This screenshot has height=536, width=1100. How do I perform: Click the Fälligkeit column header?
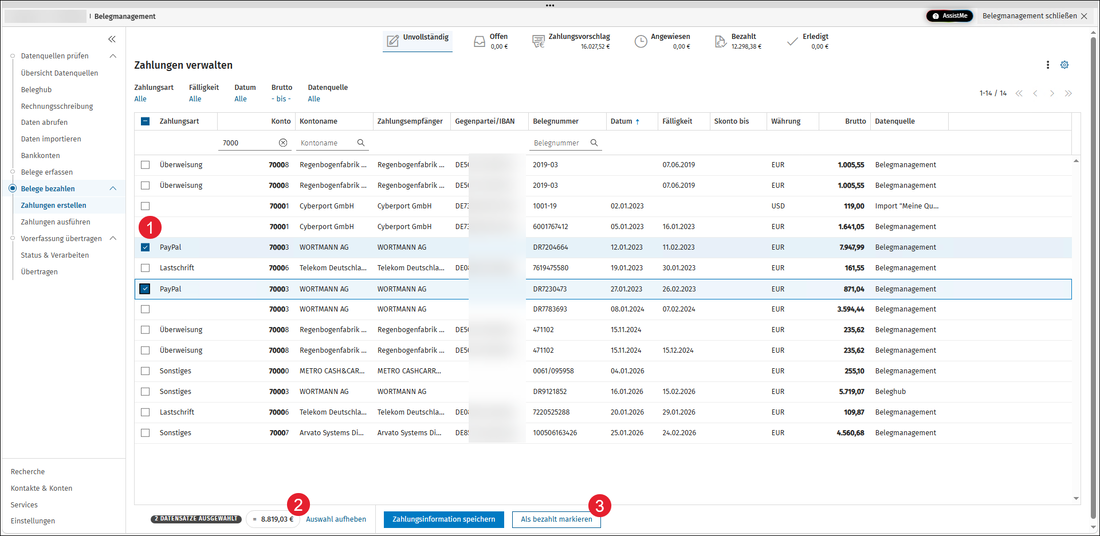click(x=684, y=121)
